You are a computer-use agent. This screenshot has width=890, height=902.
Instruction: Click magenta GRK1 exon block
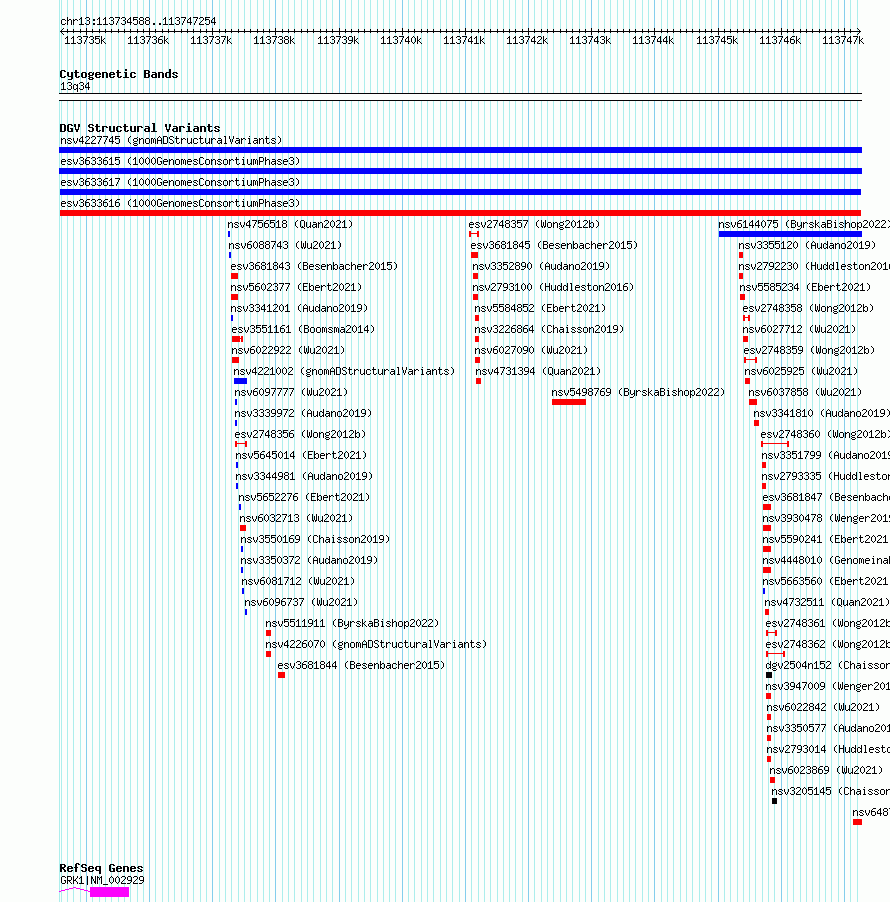pos(109,892)
